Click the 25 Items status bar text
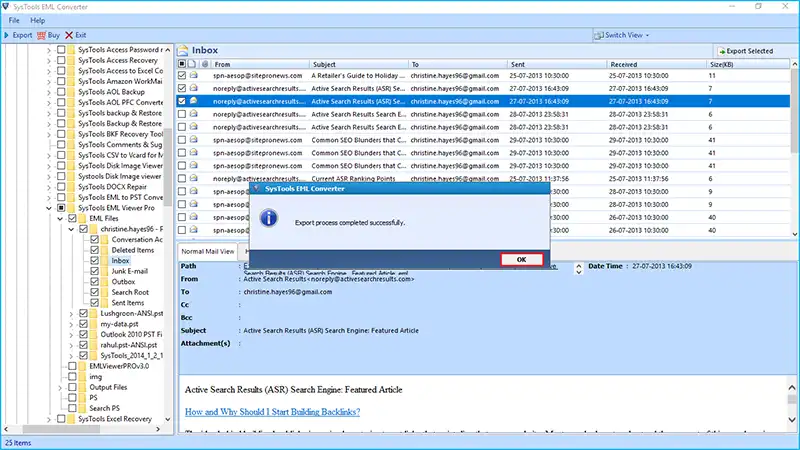Screen dimensions: 800x450 point(18,443)
